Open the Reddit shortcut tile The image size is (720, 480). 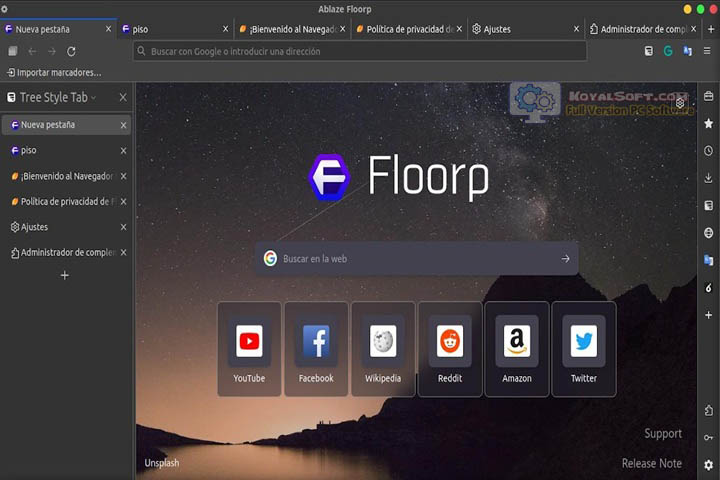click(x=450, y=349)
